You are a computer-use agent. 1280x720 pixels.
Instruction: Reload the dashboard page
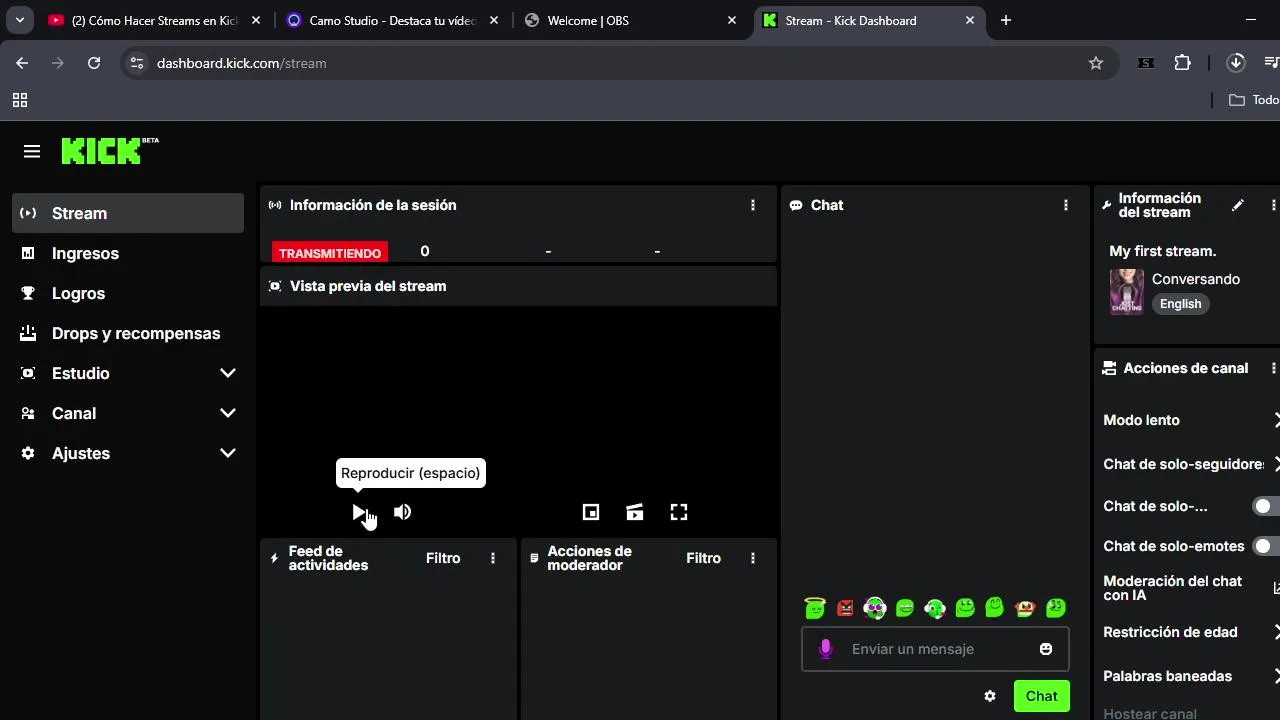pos(94,63)
